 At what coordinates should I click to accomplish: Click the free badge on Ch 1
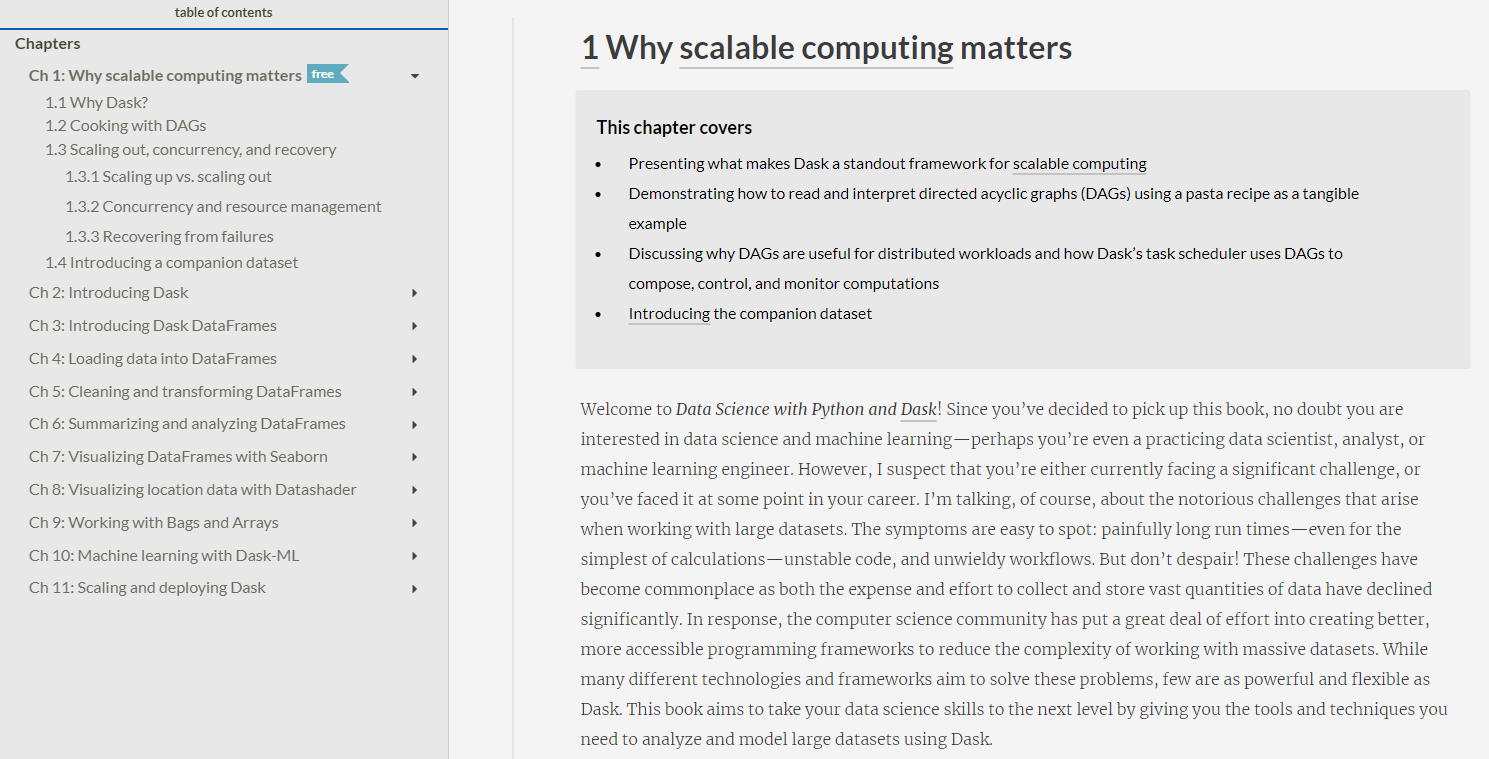(x=327, y=74)
